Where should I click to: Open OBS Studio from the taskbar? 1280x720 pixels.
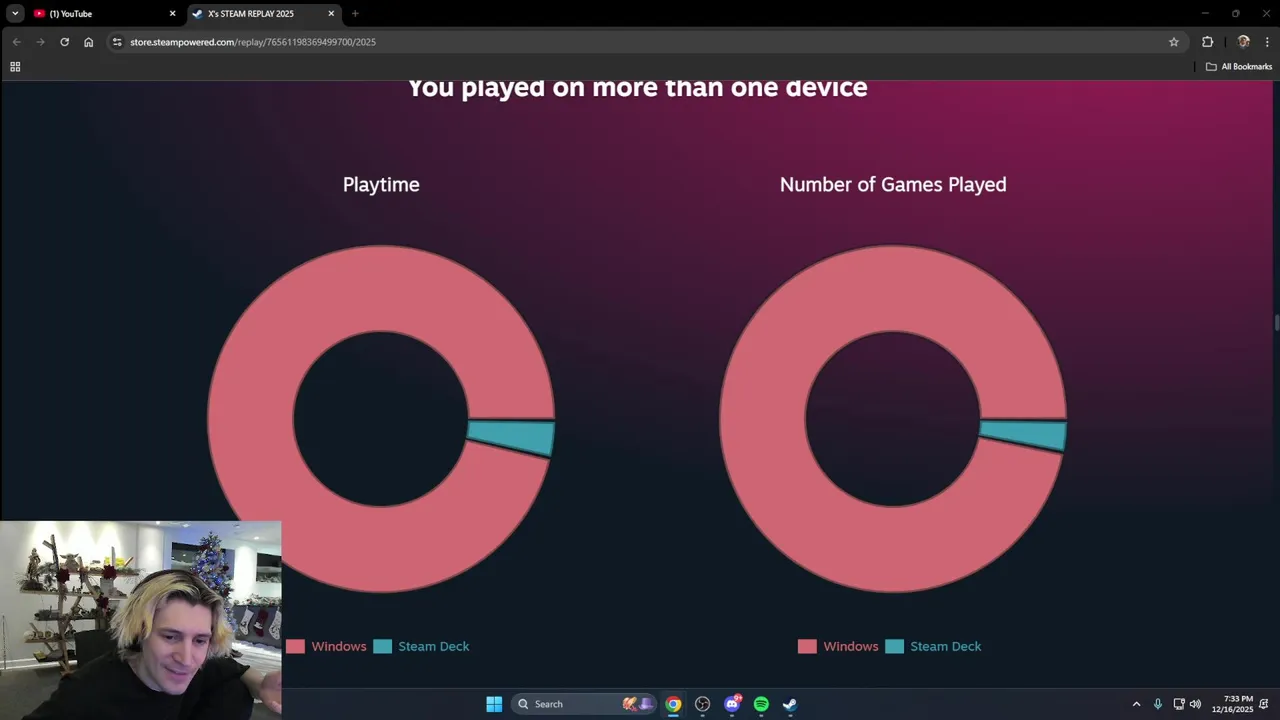pos(702,704)
